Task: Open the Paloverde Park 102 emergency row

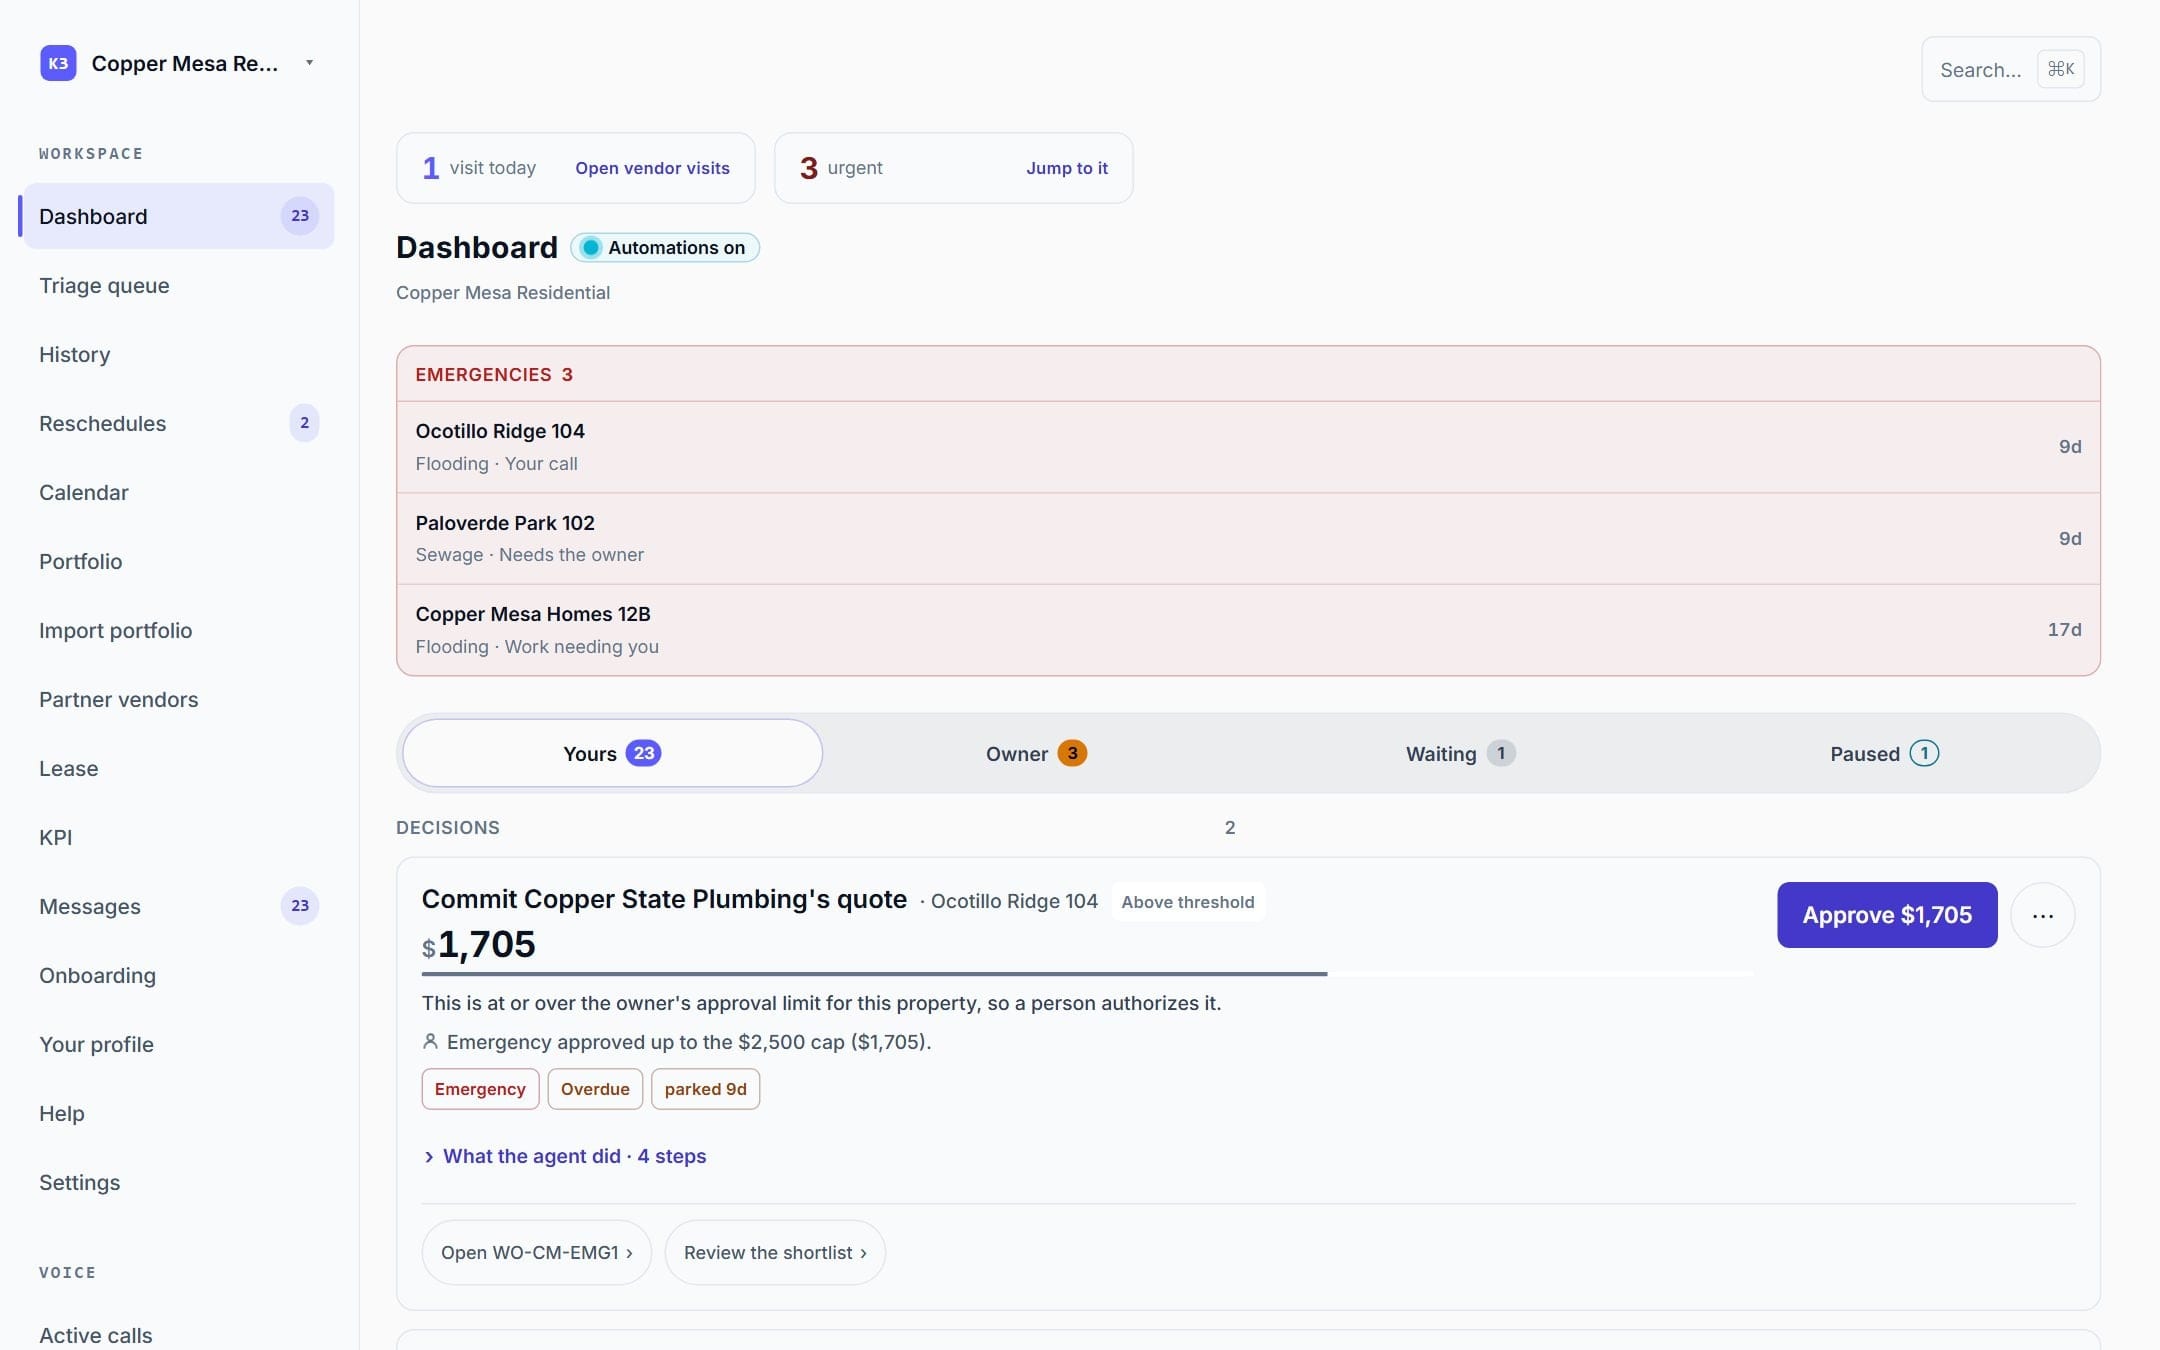Action: pyautogui.click(x=1248, y=538)
